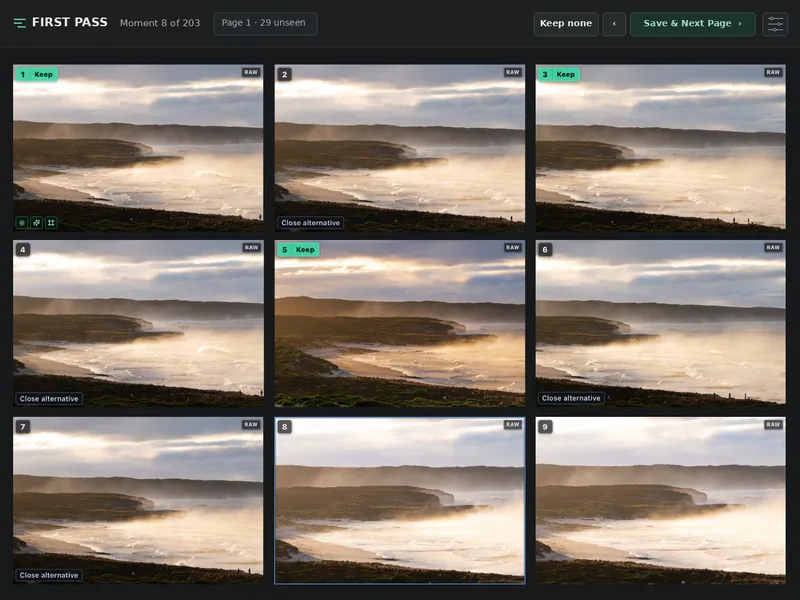Screen dimensions: 800x600
Task: Open the view settings sliders icon
Action: point(775,24)
